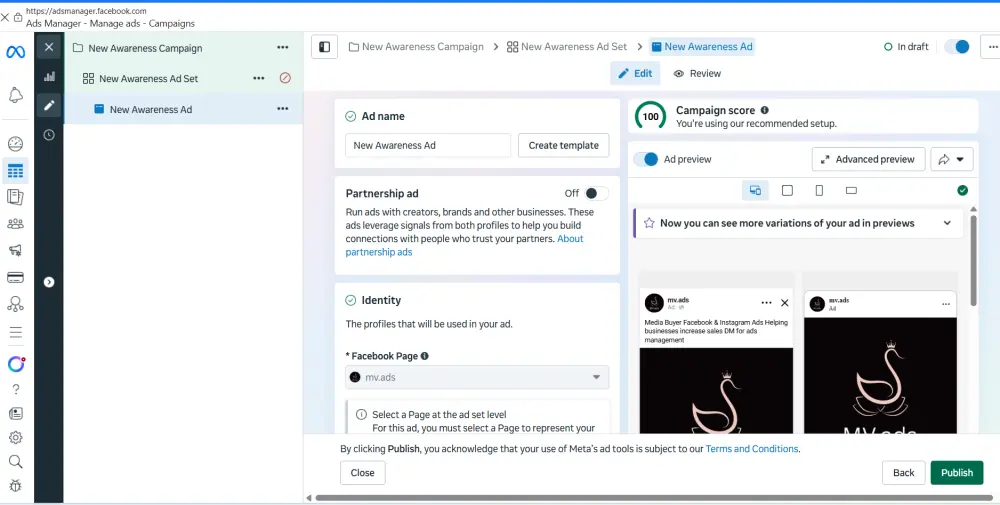Open Meta AI colorful circle icon
The height and width of the screenshot is (505, 1000).
15,364
